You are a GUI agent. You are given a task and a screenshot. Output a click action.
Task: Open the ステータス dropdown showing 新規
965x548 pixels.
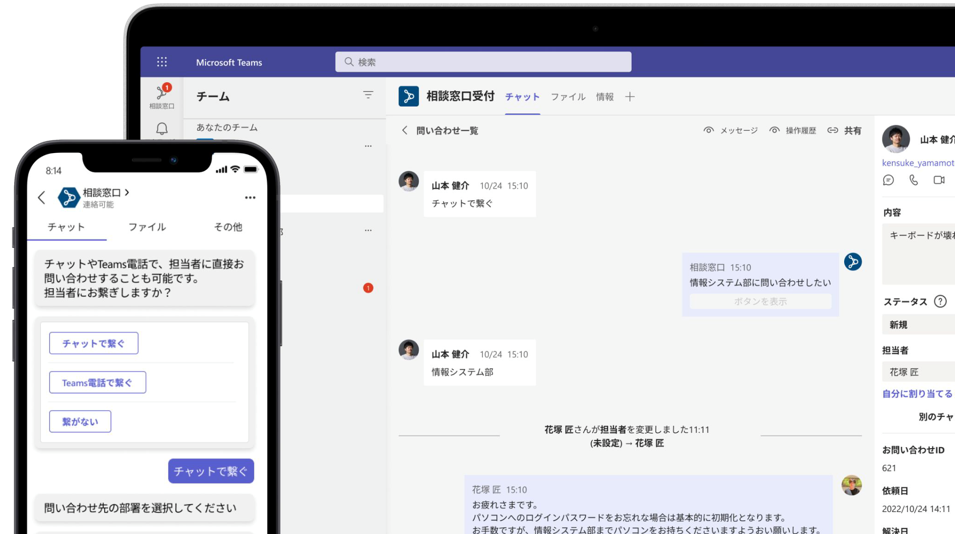919,324
